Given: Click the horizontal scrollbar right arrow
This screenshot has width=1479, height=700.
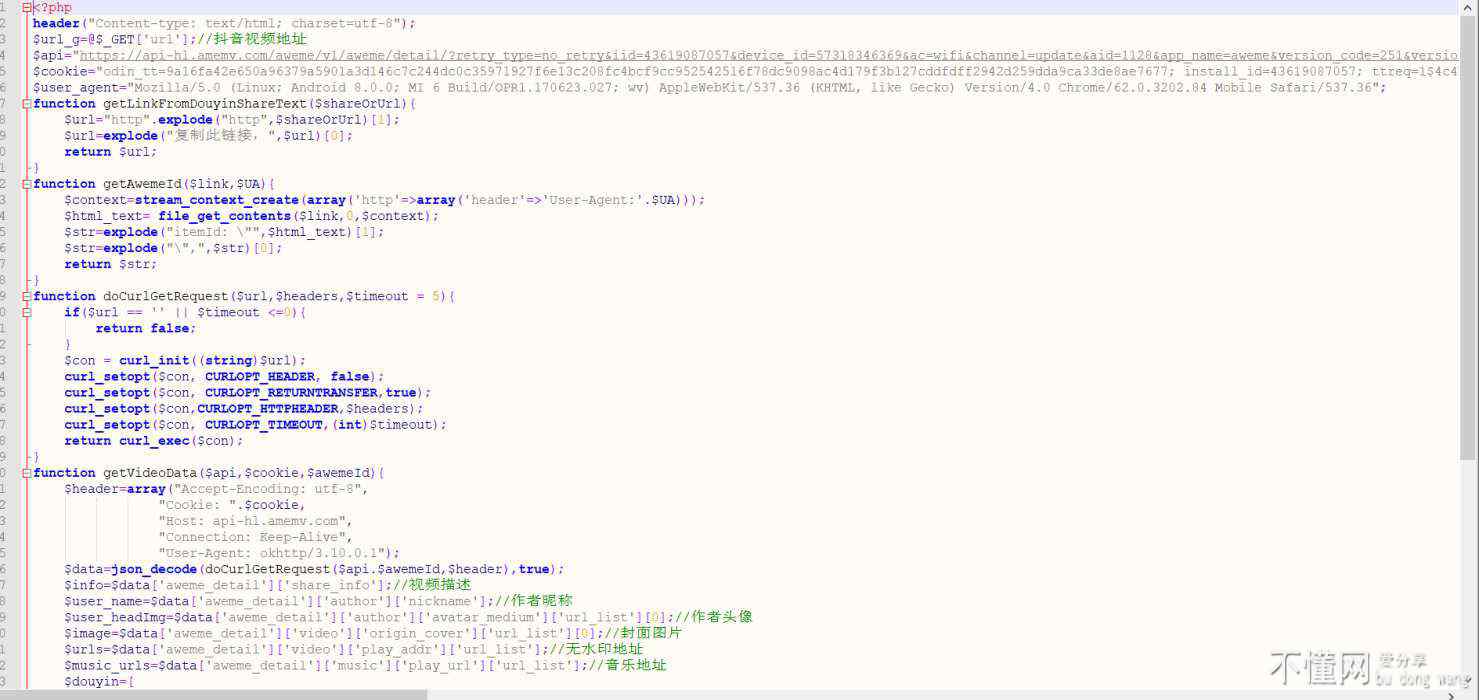Looking at the screenshot, I should point(1453,694).
